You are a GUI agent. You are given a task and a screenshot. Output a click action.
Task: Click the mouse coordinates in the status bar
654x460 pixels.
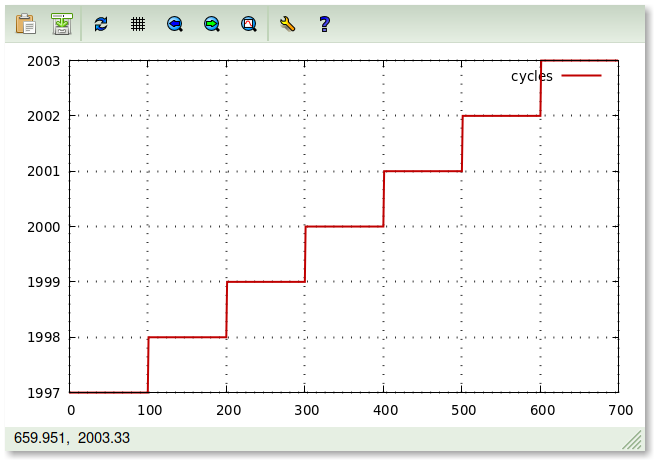72,438
